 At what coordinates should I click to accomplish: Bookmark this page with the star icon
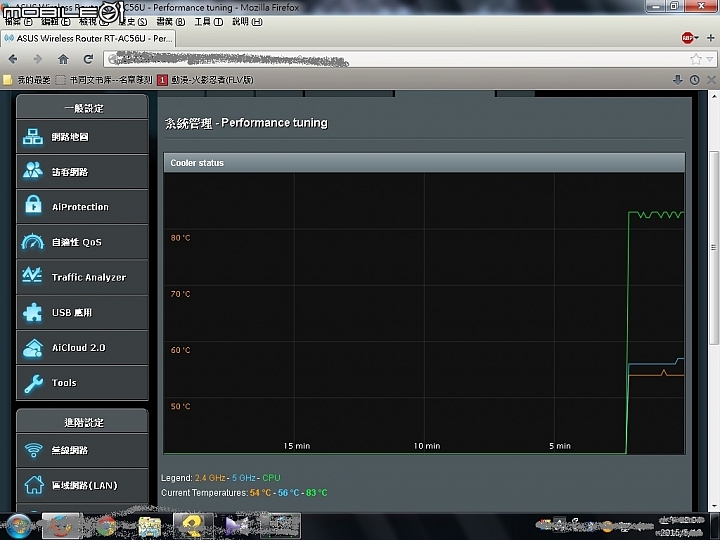point(696,59)
